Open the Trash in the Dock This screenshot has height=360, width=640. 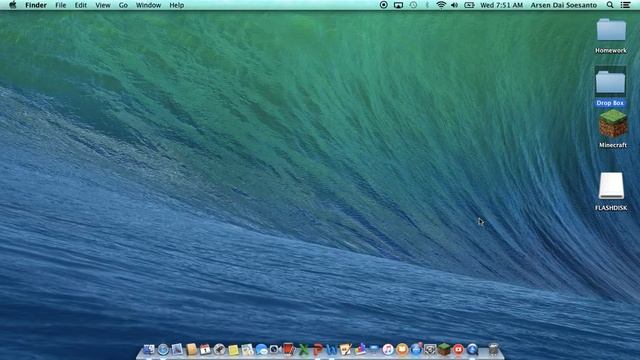tap(493, 349)
